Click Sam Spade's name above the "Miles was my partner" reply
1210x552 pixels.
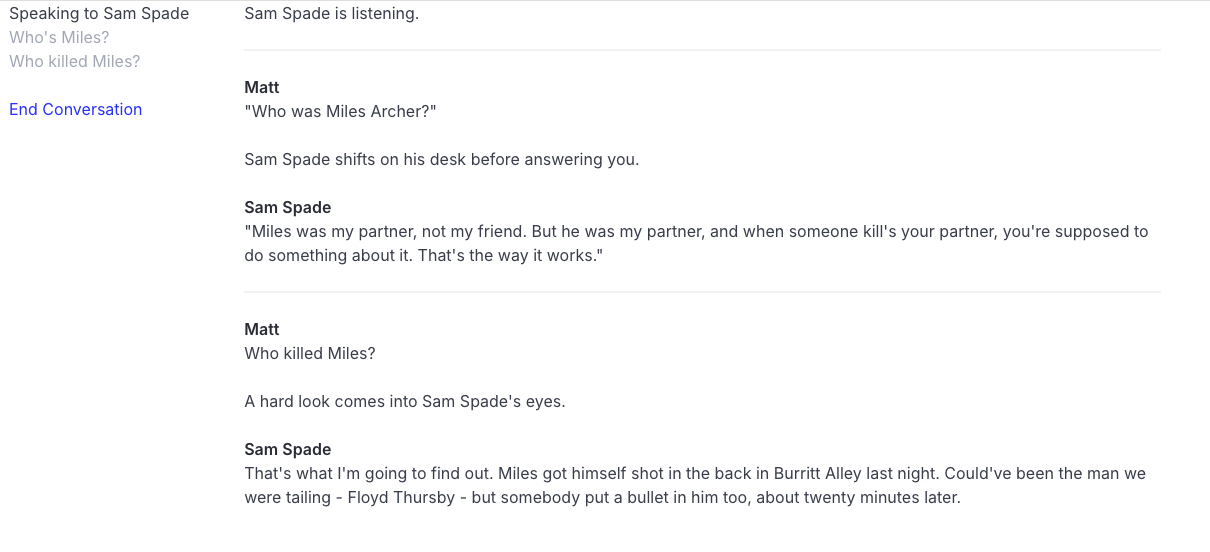tap(287, 208)
